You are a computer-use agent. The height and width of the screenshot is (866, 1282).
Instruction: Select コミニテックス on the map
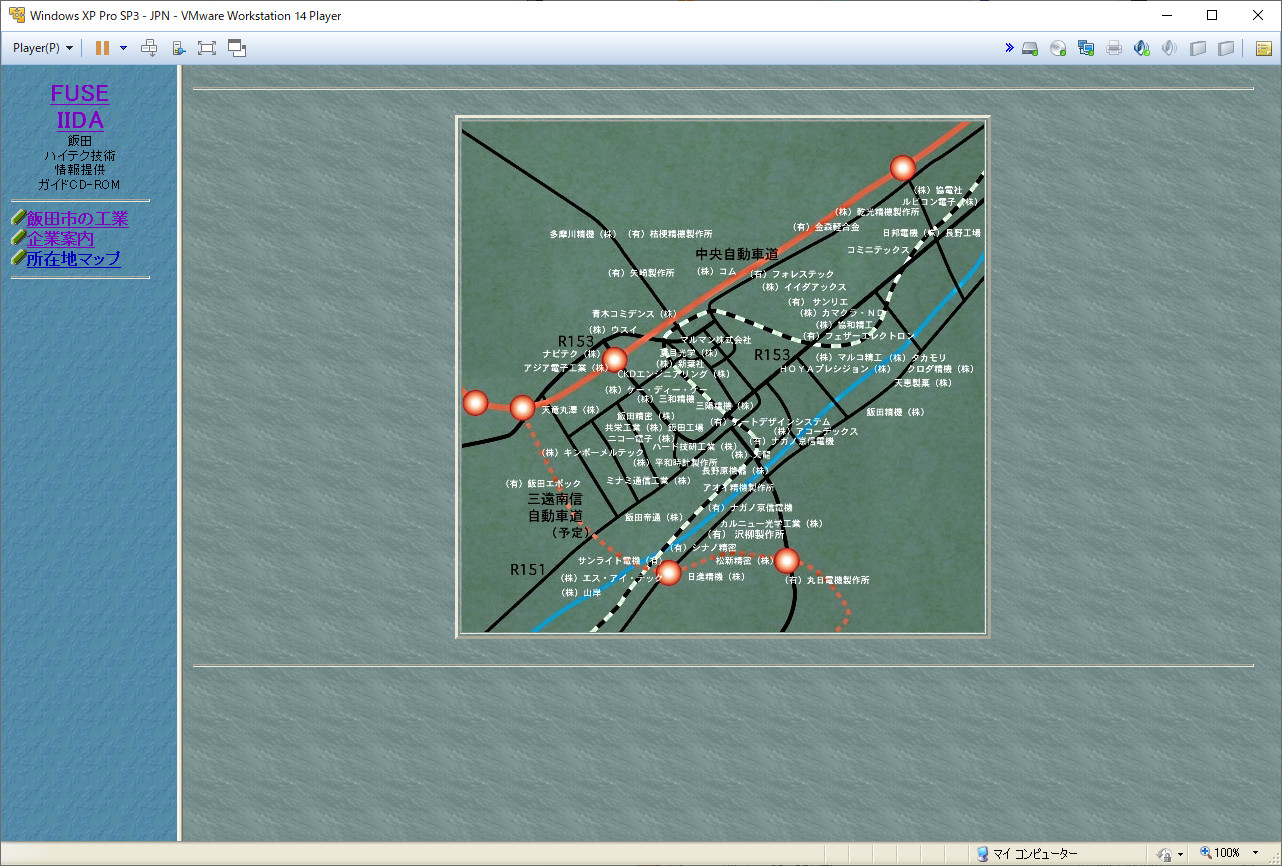pyautogui.click(x=878, y=249)
